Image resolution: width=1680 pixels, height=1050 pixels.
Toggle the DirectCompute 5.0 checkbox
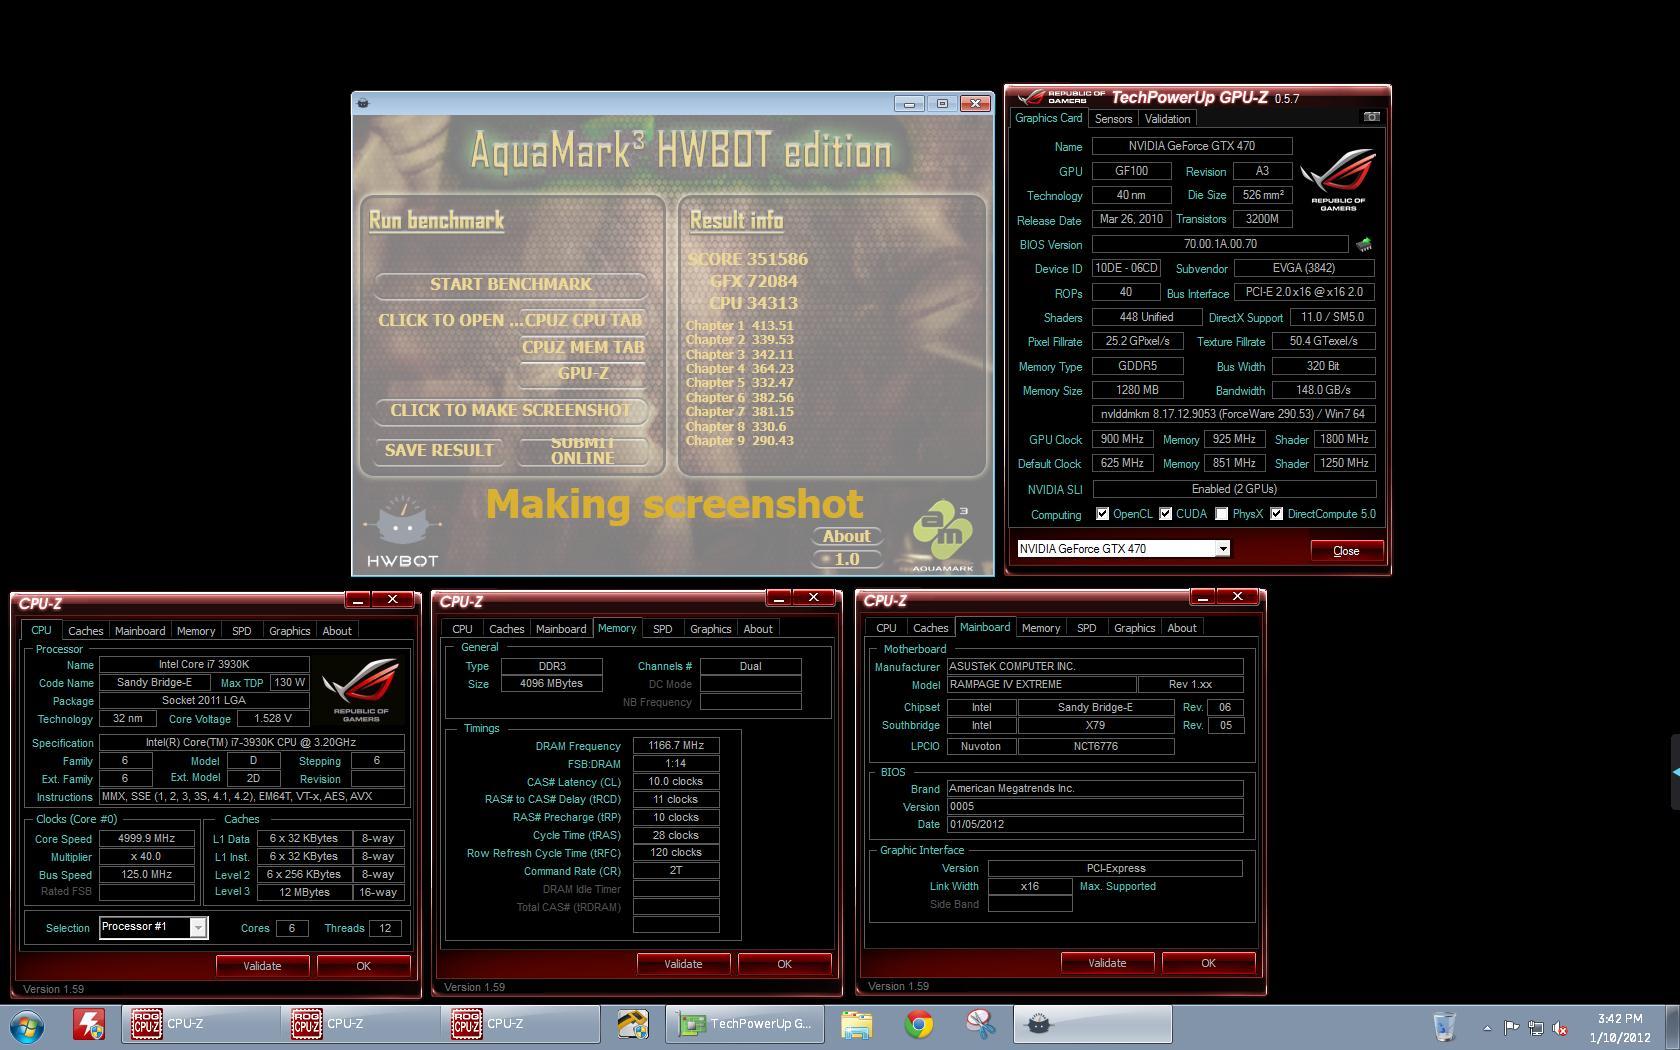tap(1276, 514)
